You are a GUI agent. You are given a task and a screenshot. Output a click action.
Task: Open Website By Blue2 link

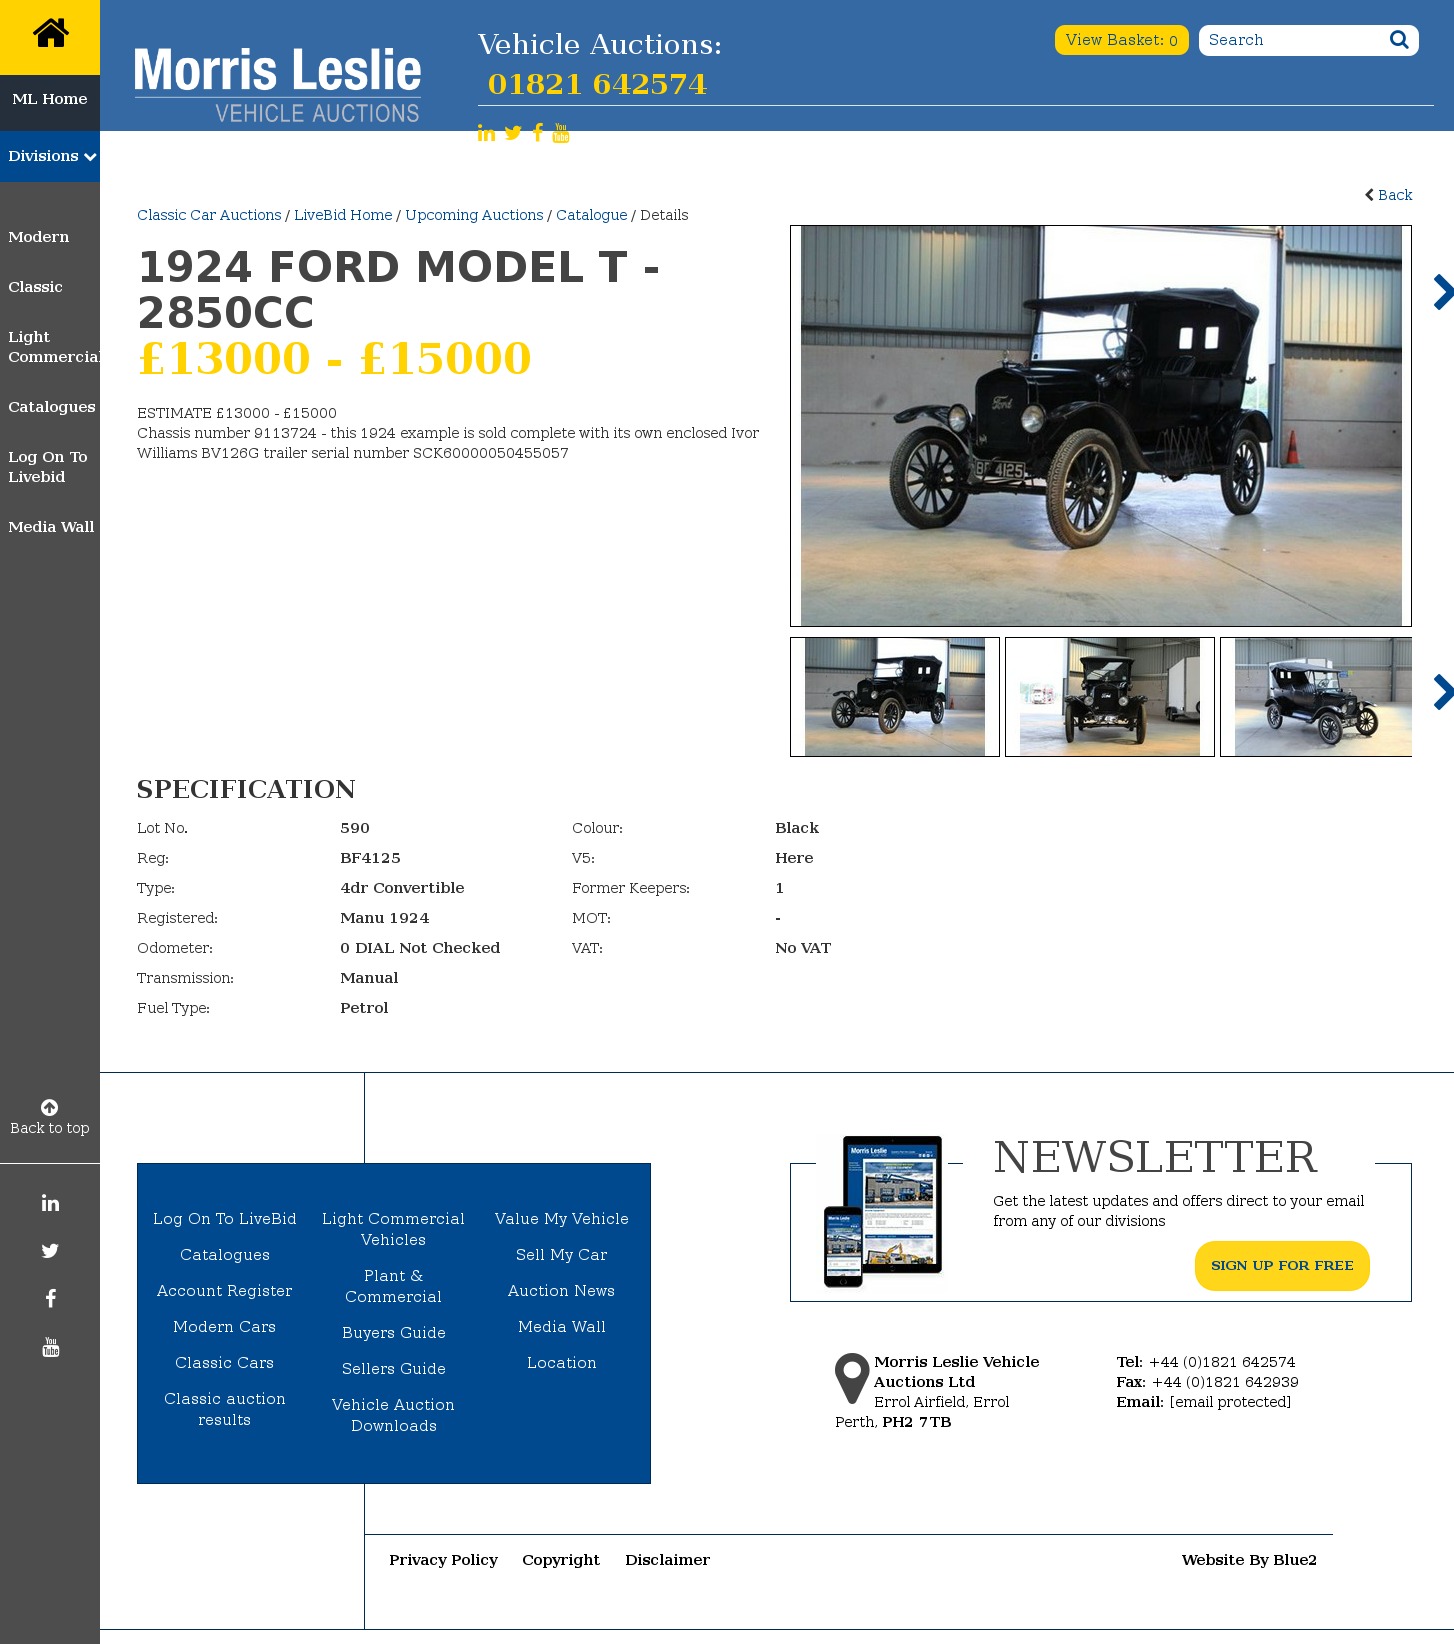1249,1560
